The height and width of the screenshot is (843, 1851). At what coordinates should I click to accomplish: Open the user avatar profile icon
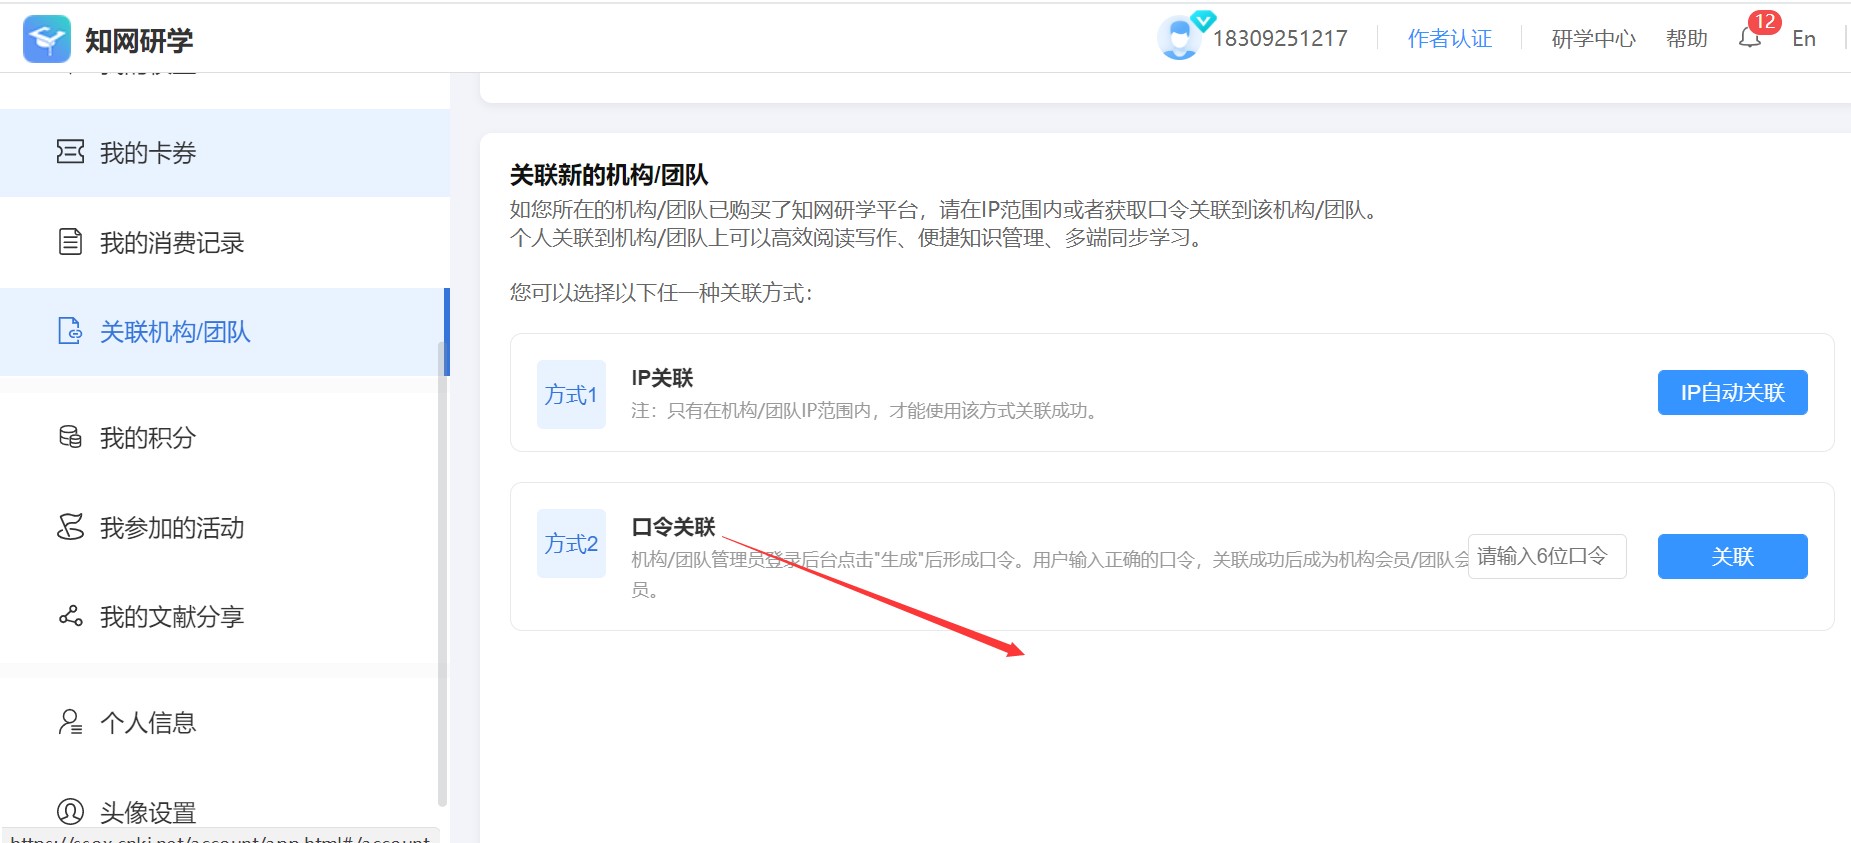[1179, 39]
